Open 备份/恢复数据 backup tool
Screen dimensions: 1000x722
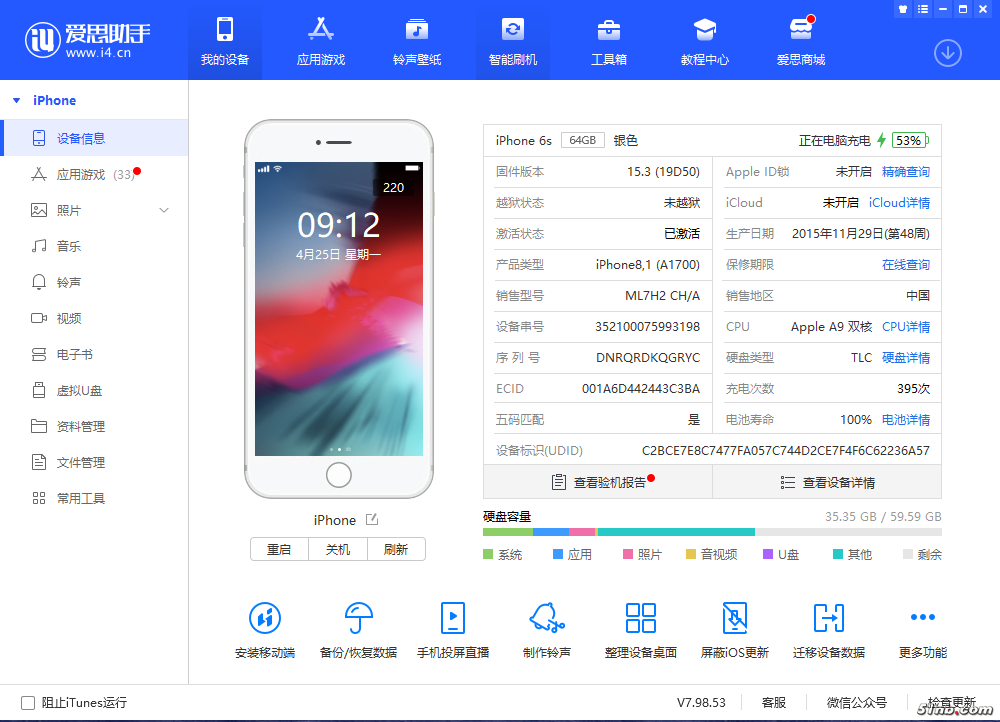coord(358,630)
